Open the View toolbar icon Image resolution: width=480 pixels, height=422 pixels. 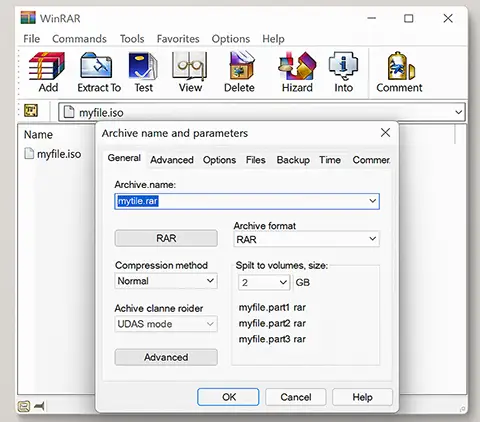(x=189, y=67)
